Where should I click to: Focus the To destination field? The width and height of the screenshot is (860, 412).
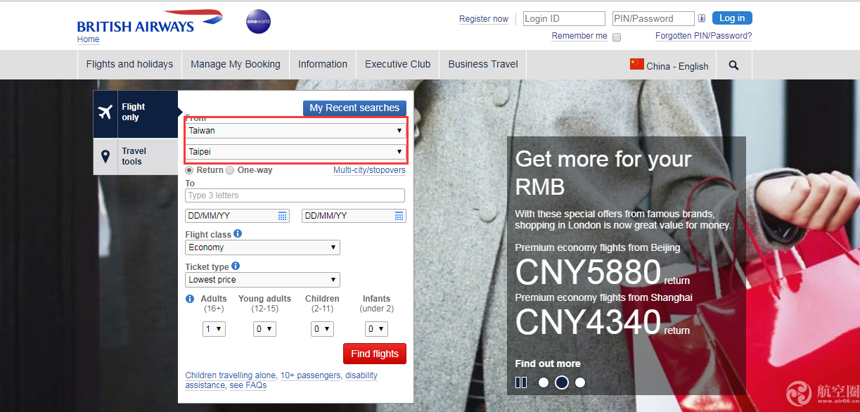[295, 195]
